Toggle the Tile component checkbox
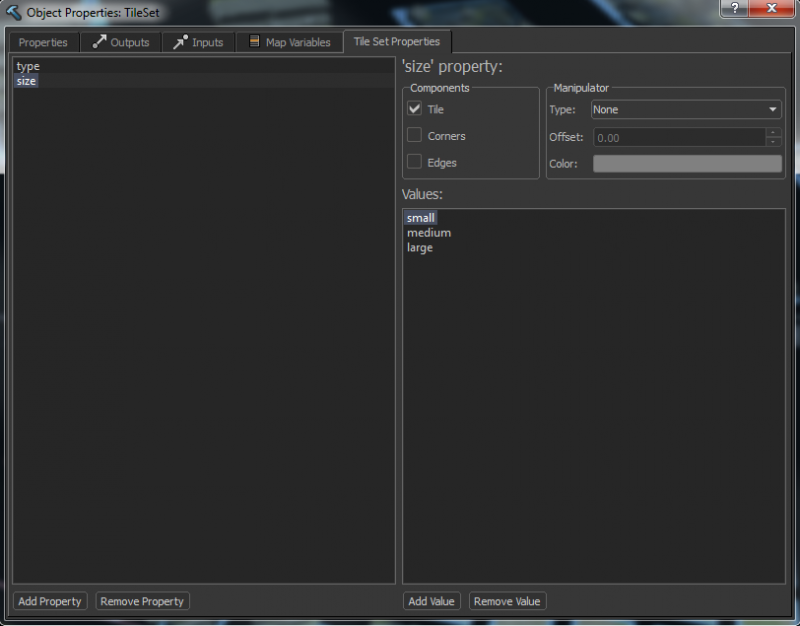800x626 pixels. pos(414,109)
